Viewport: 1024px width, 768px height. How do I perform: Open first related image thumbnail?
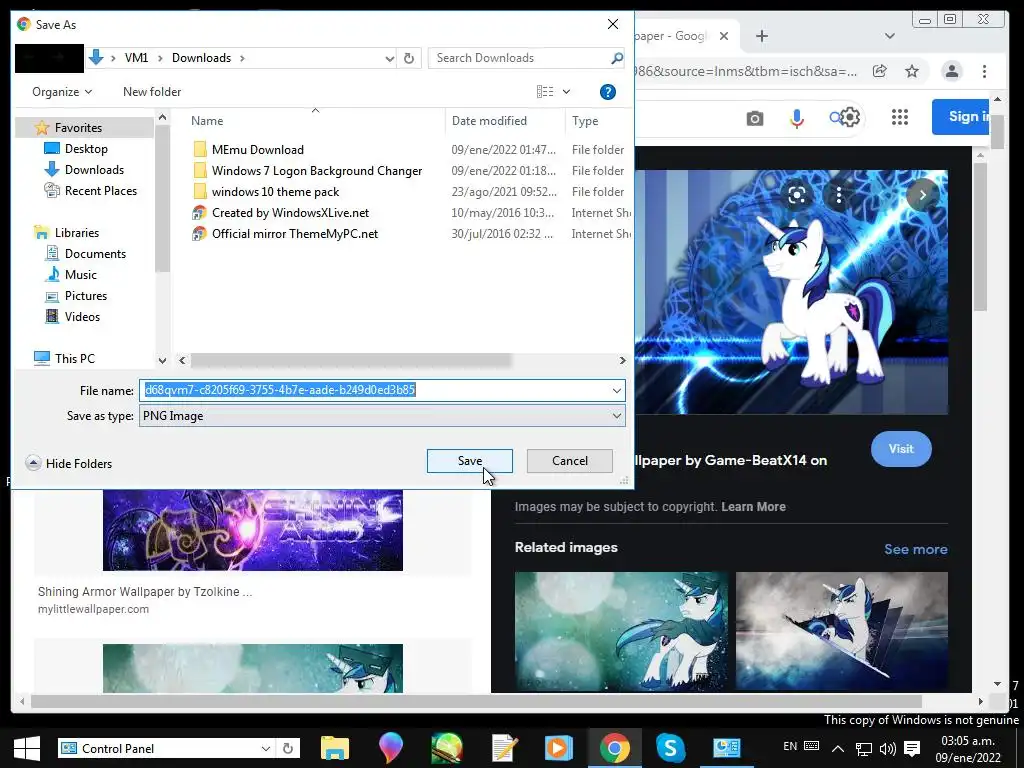[620, 632]
